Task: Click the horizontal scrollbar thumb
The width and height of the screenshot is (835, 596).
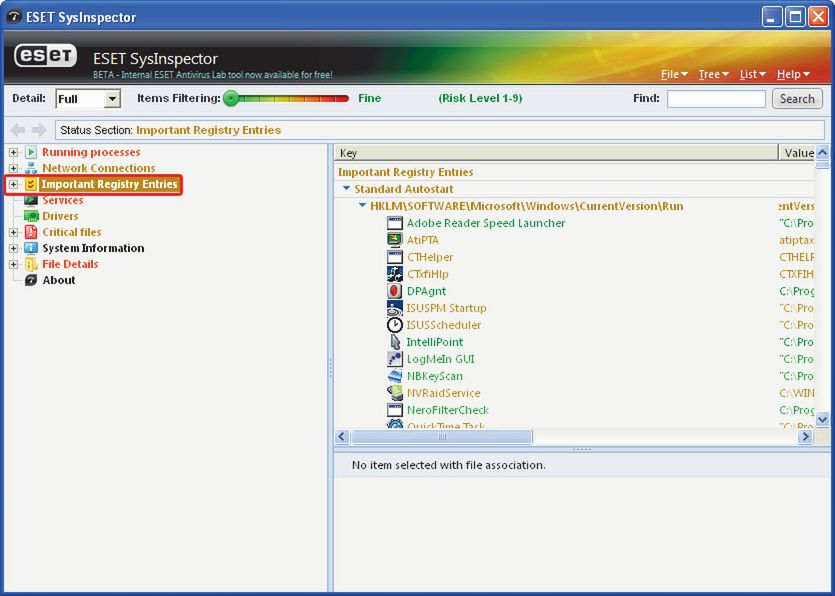Action: point(441,437)
